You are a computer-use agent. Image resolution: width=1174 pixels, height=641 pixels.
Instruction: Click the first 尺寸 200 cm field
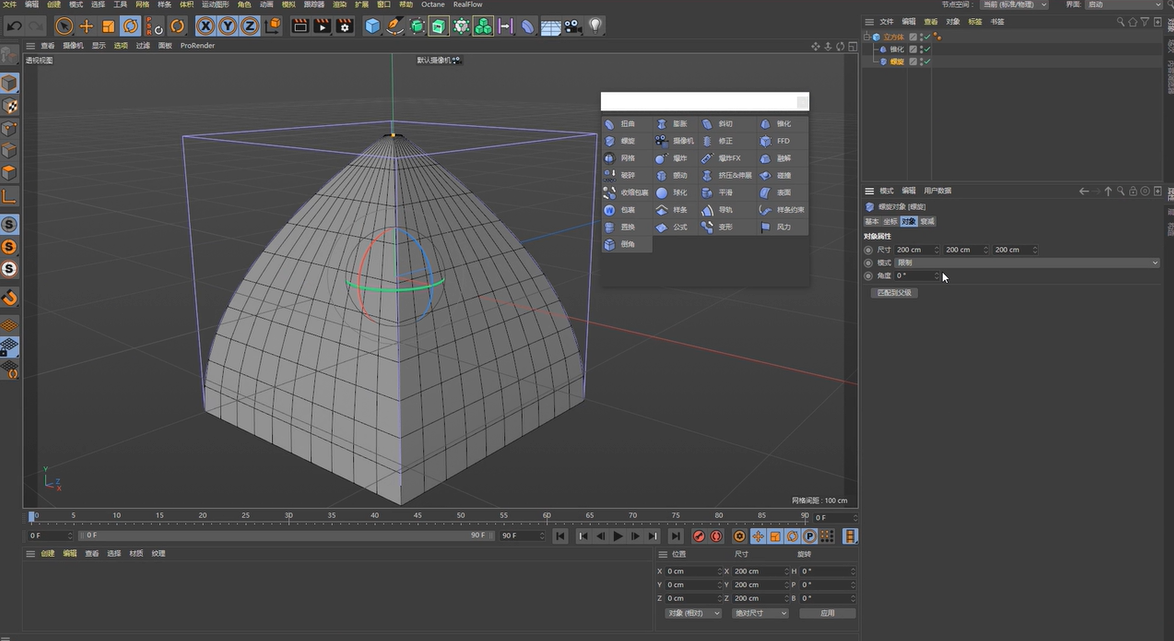(917, 250)
